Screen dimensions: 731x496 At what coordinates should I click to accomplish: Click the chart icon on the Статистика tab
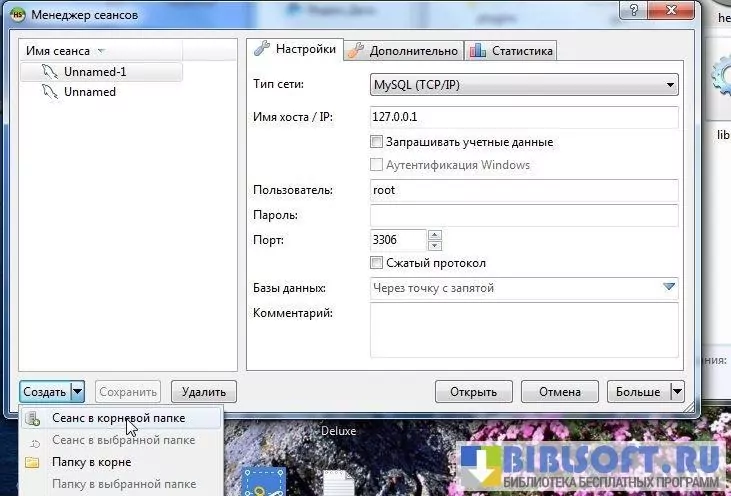(477, 50)
